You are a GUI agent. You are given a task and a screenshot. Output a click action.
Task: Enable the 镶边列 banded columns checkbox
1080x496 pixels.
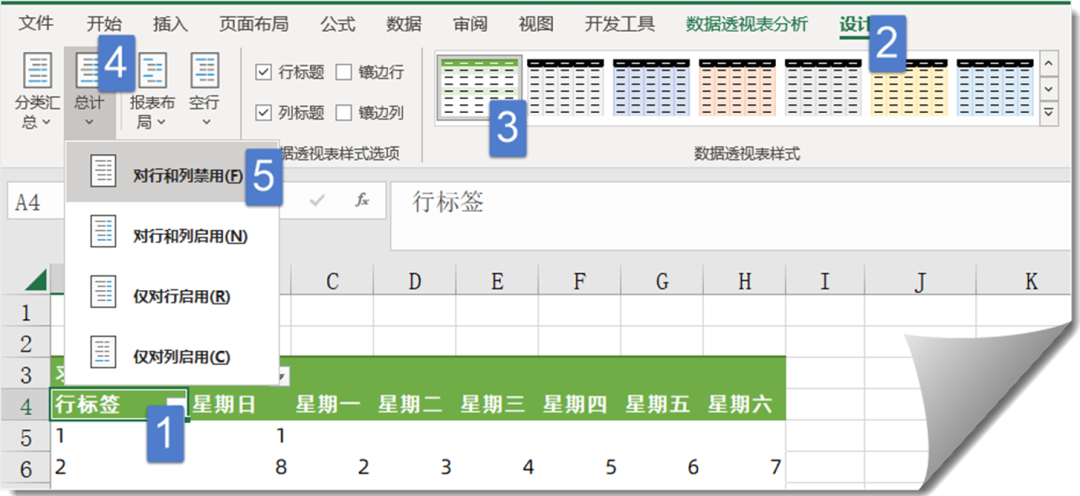click(344, 113)
